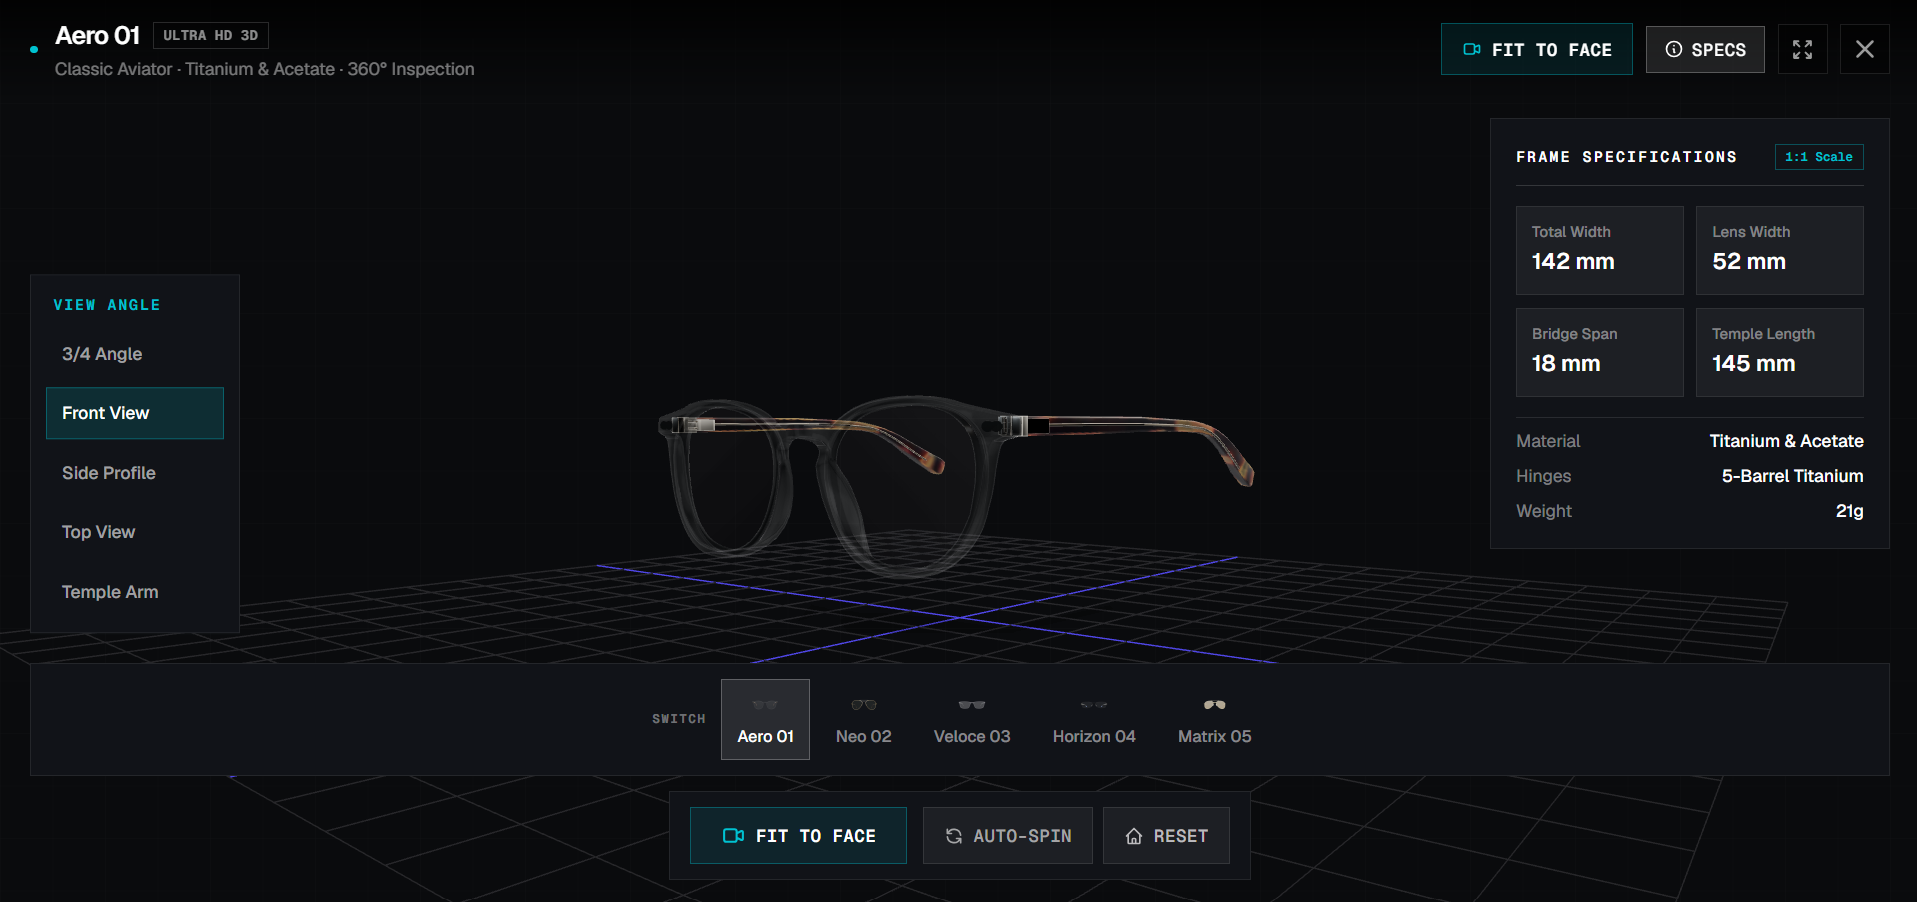The height and width of the screenshot is (902, 1917).
Task: Select the 3/4 Angle view
Action: (135, 354)
